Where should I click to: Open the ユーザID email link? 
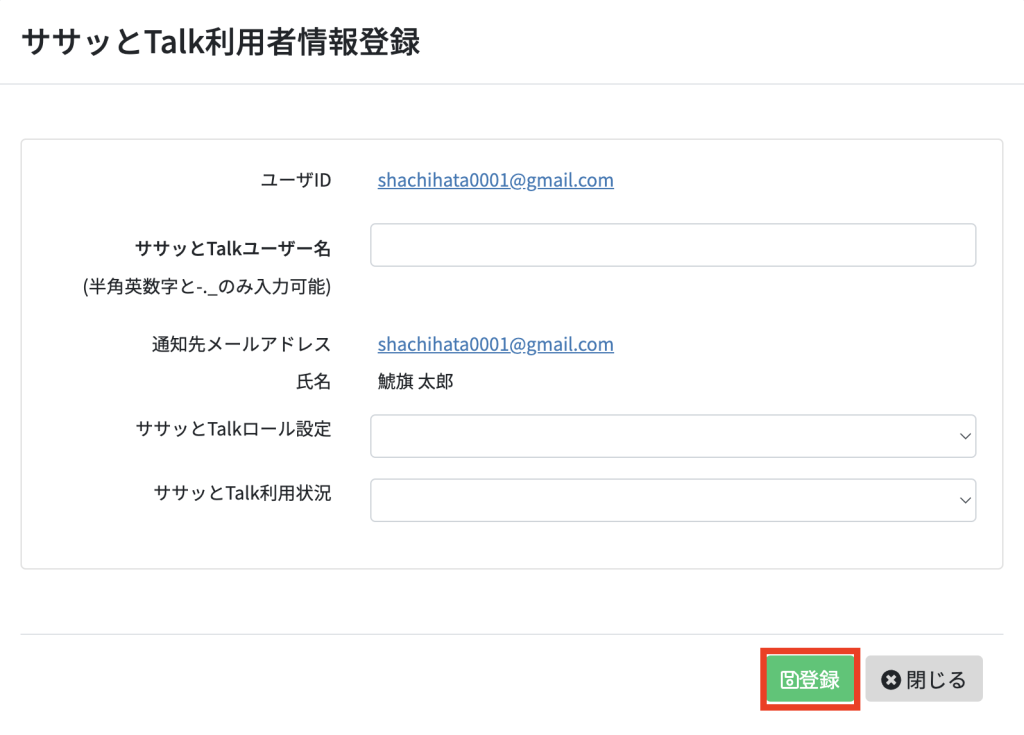496,180
